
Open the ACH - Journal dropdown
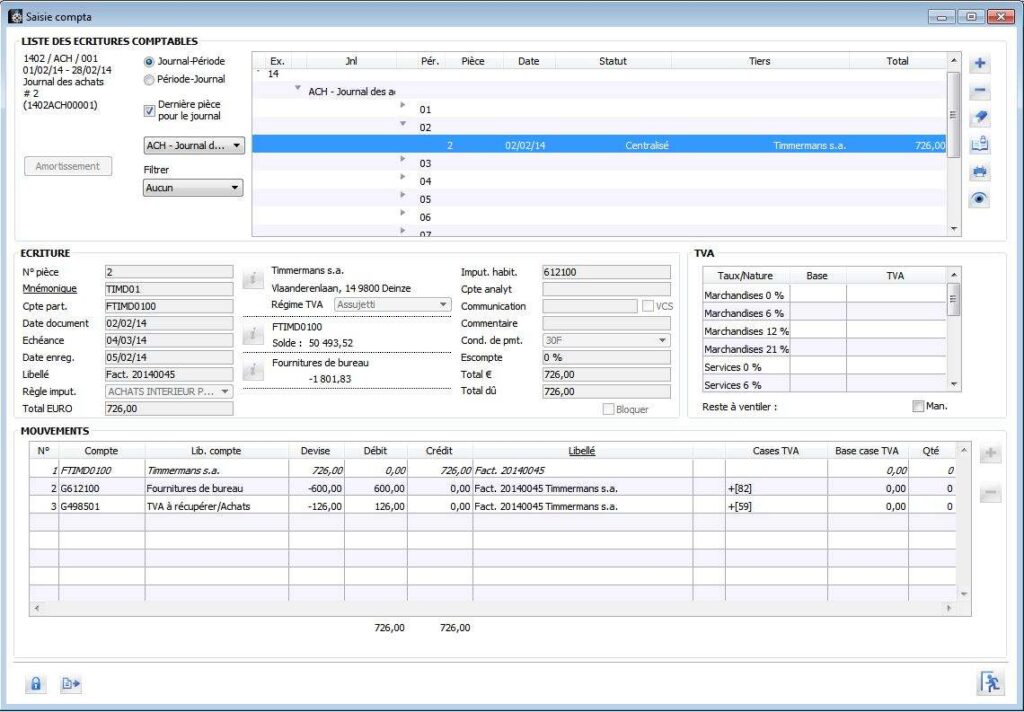194,146
